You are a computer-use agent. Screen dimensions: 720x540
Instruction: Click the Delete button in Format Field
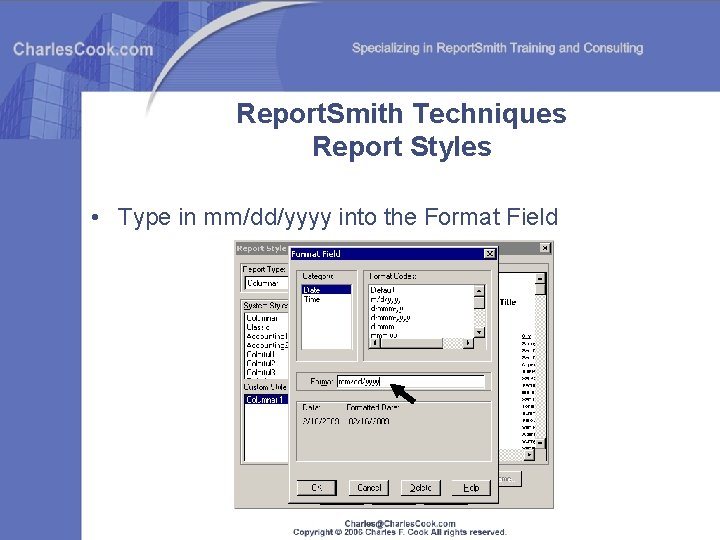(420, 488)
